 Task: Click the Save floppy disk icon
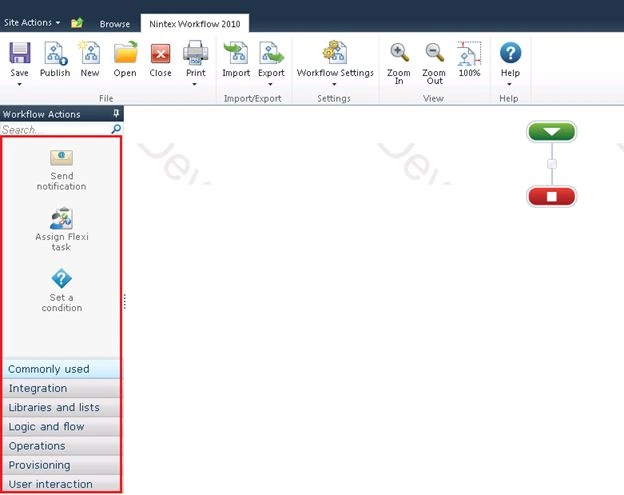coord(20,53)
